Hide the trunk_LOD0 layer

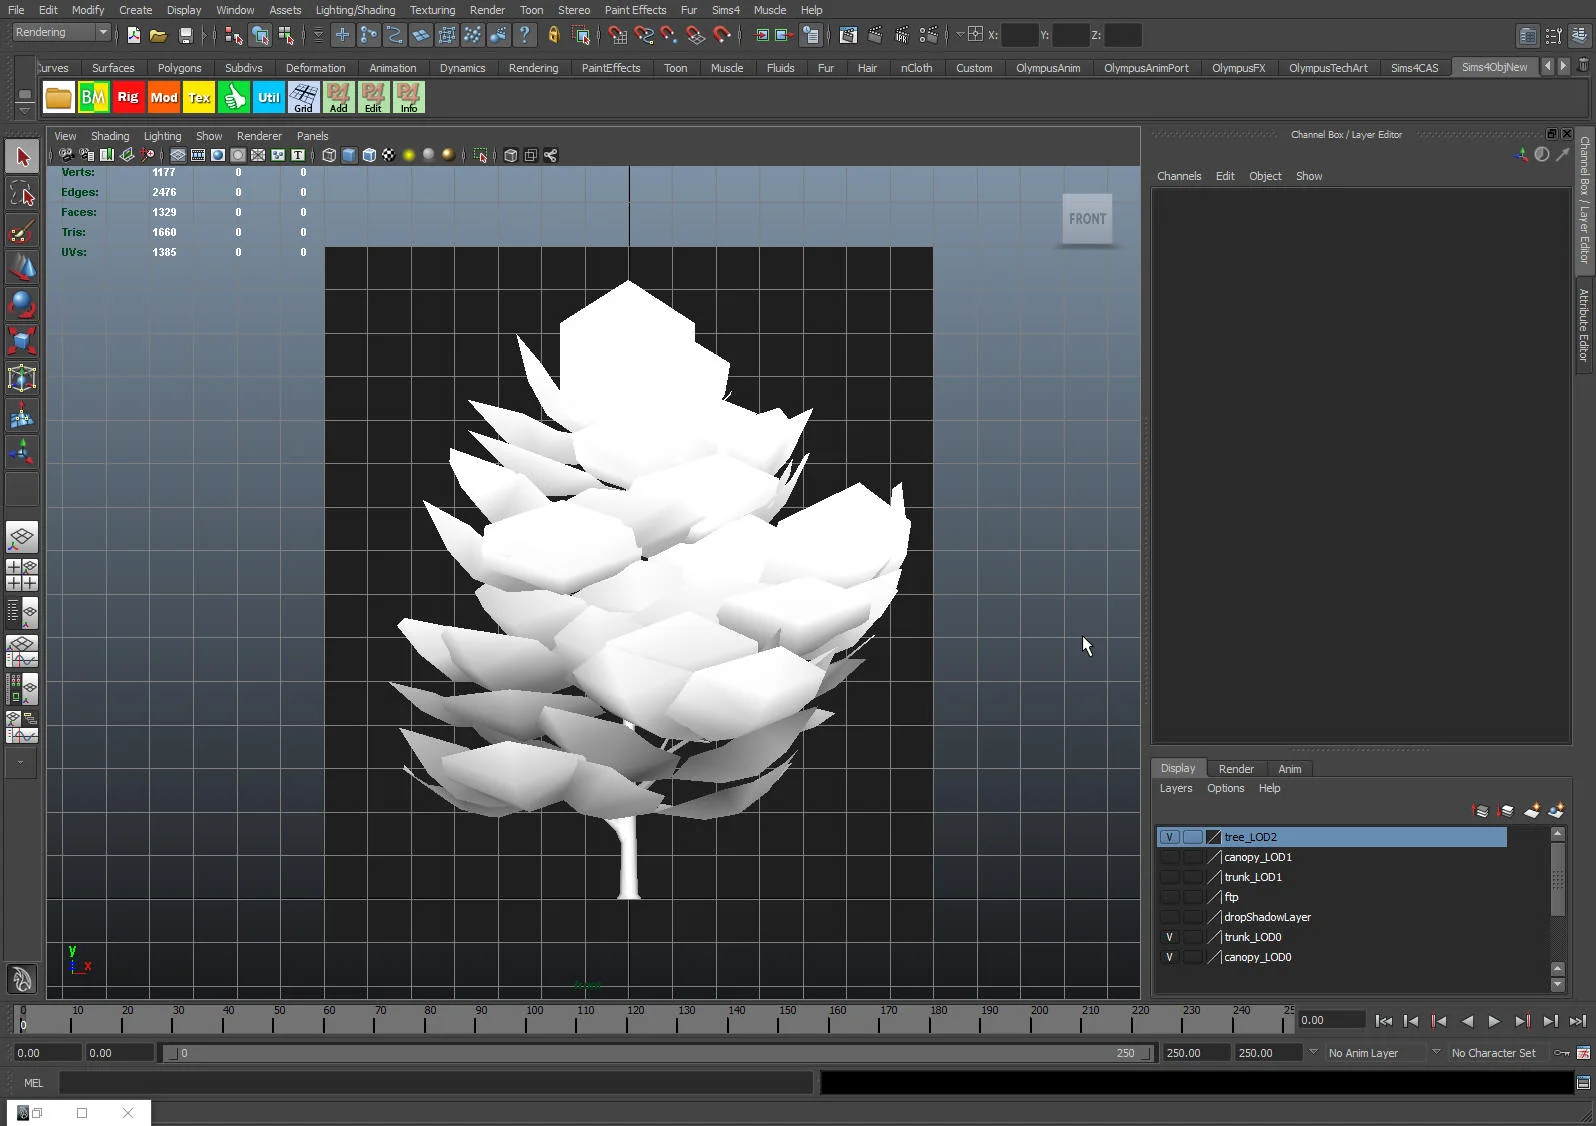pyautogui.click(x=1169, y=937)
